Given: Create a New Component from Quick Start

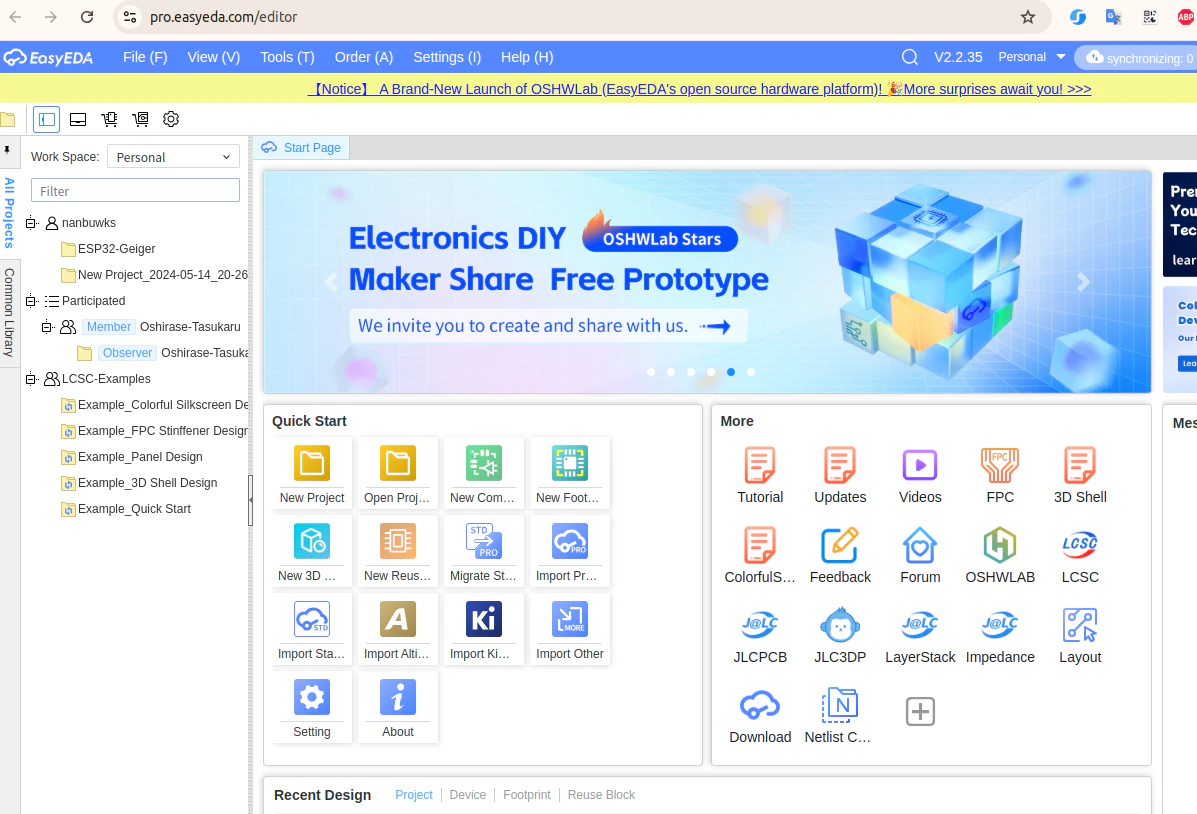Looking at the screenshot, I should point(483,473).
